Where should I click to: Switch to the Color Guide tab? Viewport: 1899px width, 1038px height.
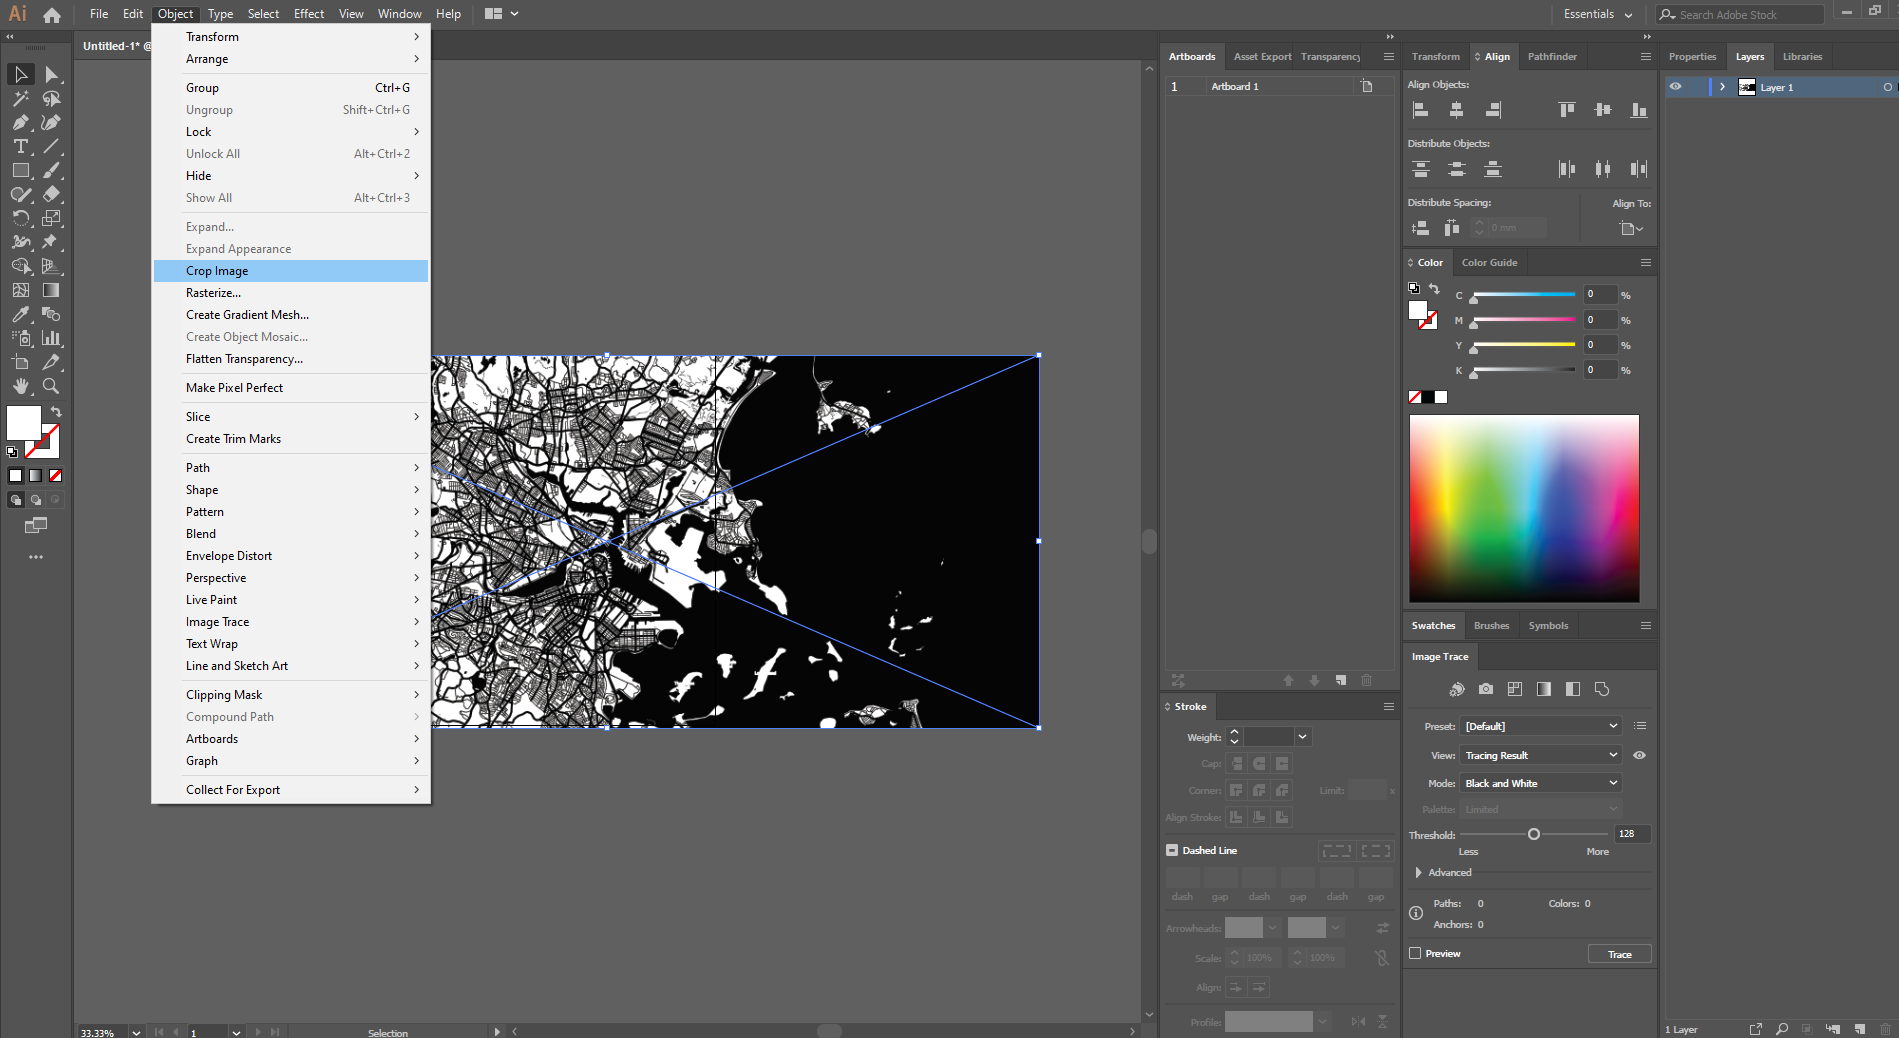1489,262
